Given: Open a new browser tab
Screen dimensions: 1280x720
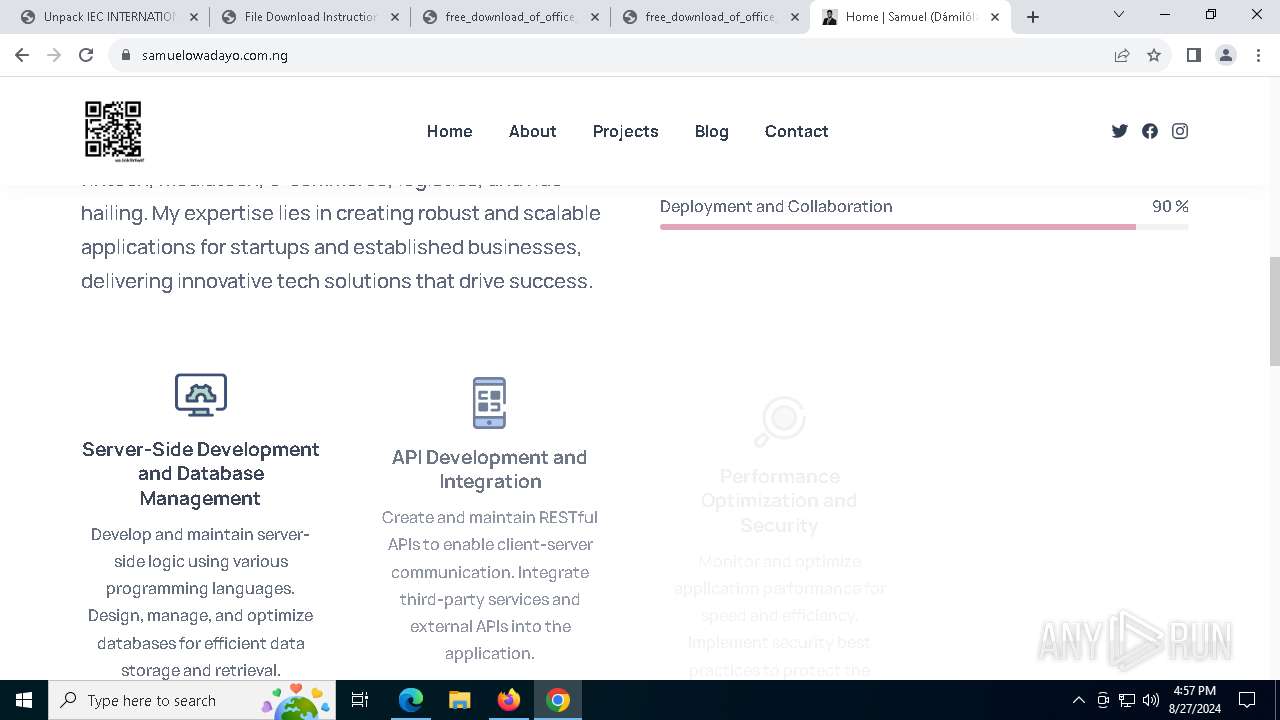Looking at the screenshot, I should tap(1033, 17).
